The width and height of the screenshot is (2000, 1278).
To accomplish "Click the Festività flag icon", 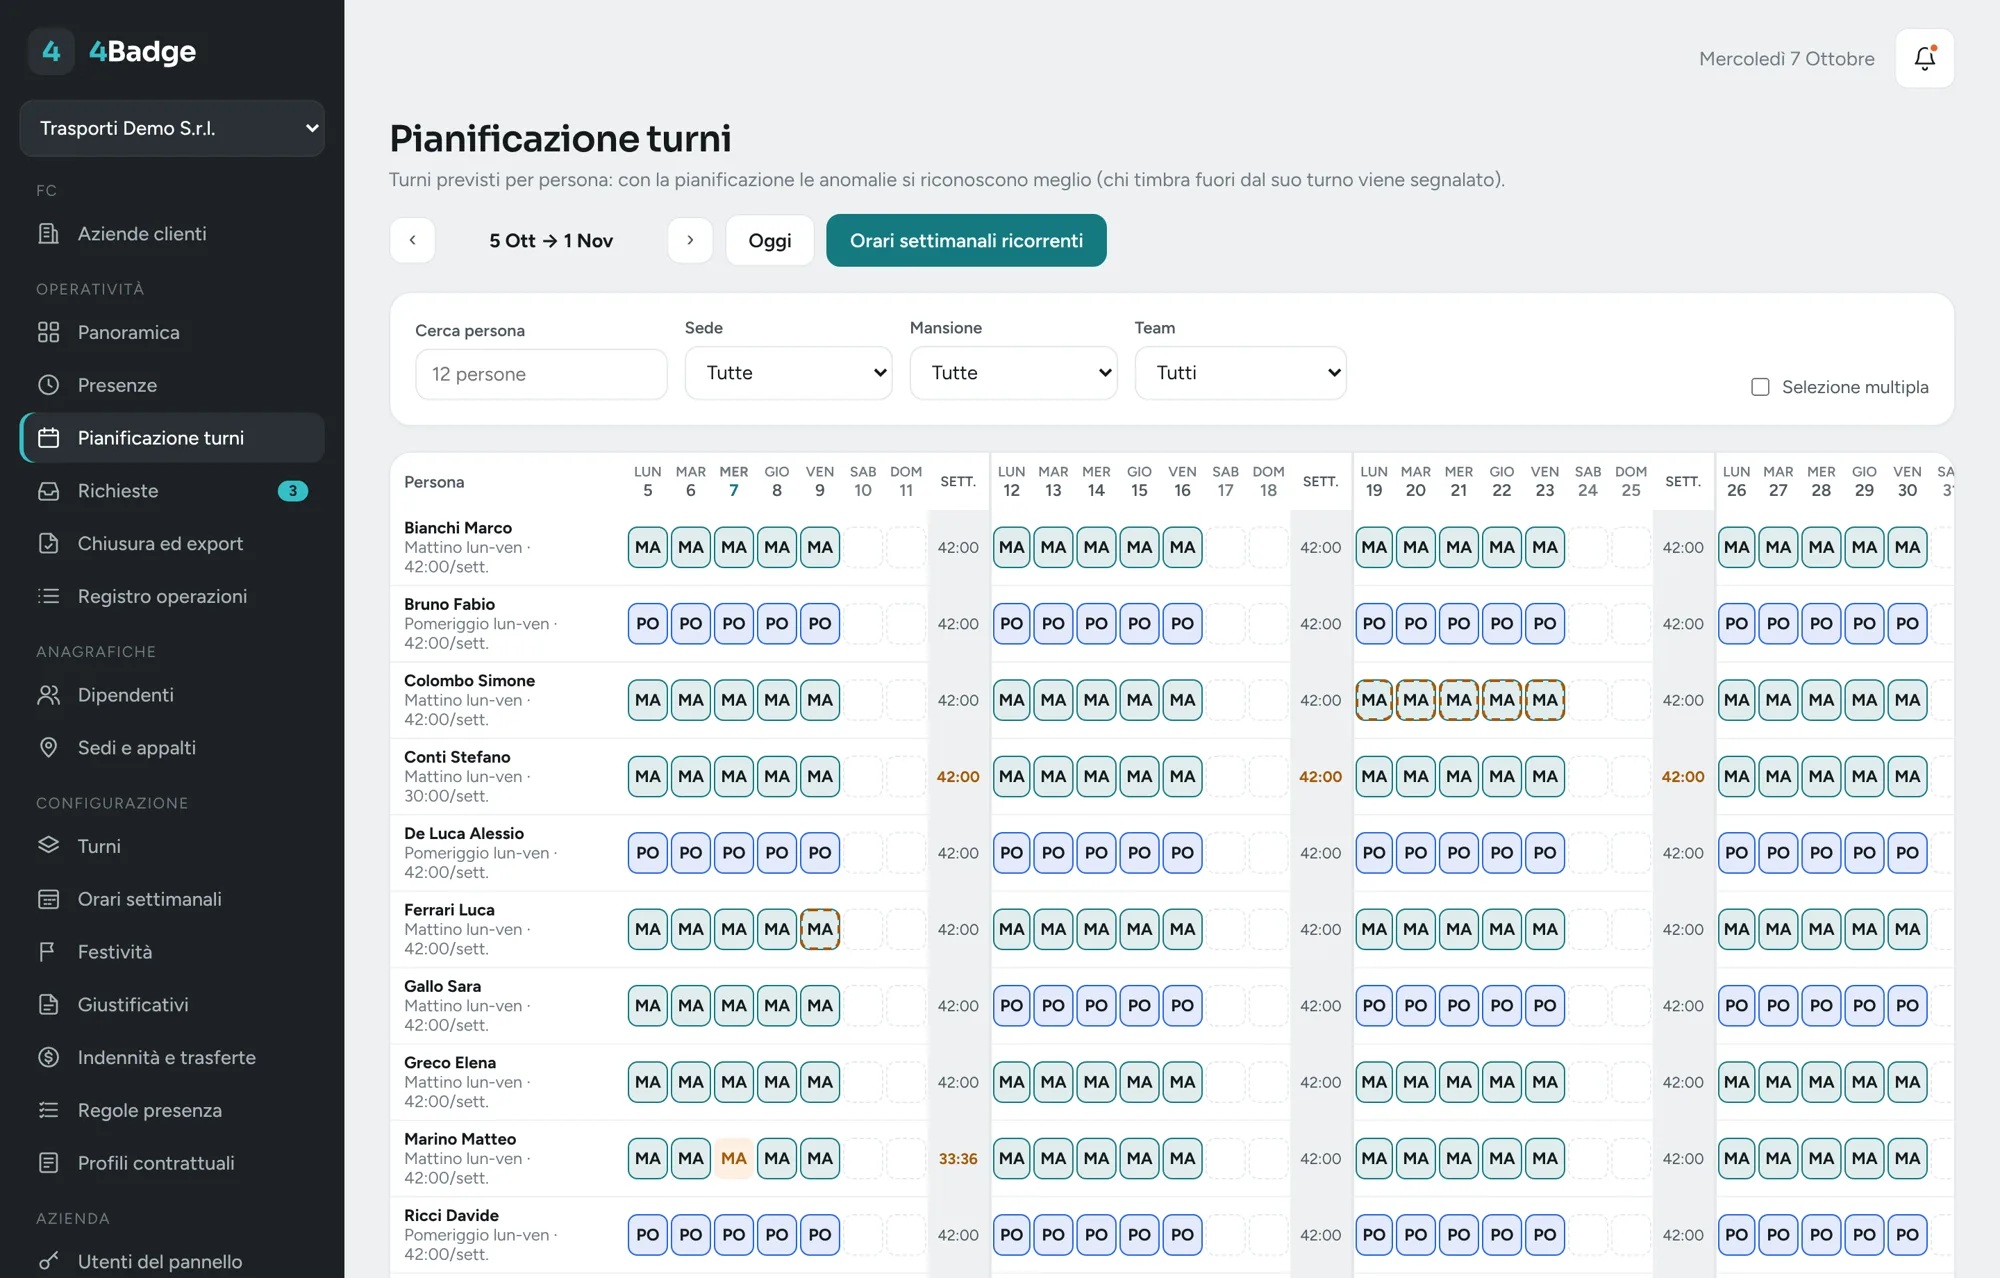I will click(x=48, y=952).
